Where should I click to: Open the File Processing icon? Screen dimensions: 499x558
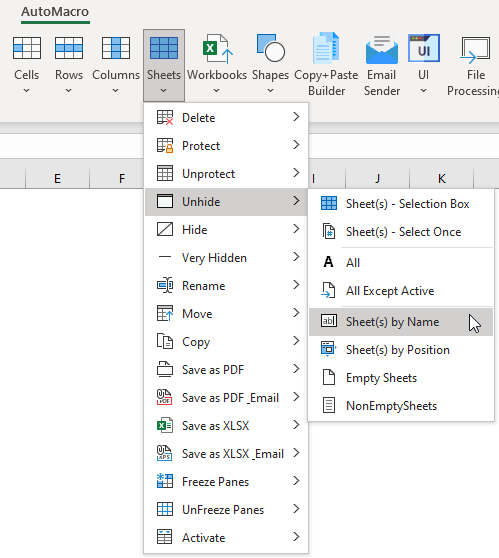[x=476, y=50]
